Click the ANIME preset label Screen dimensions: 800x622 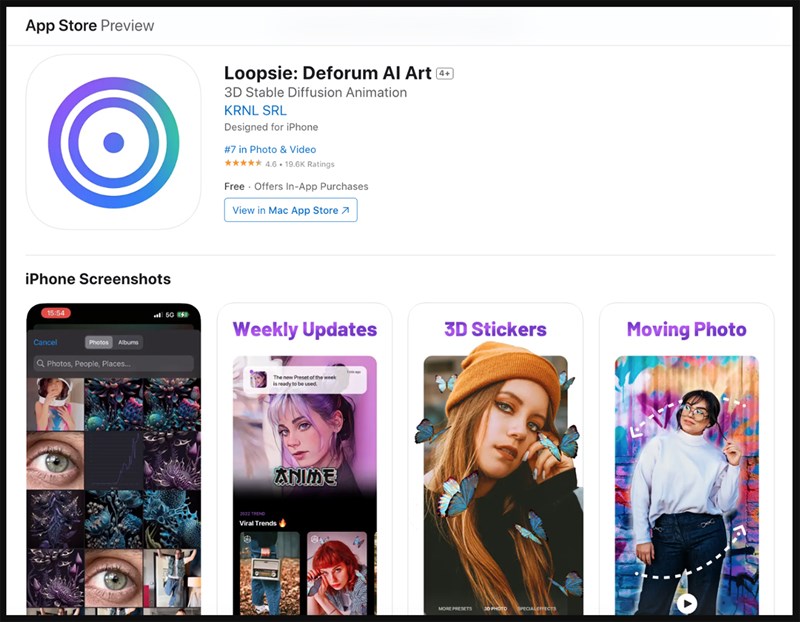305,477
